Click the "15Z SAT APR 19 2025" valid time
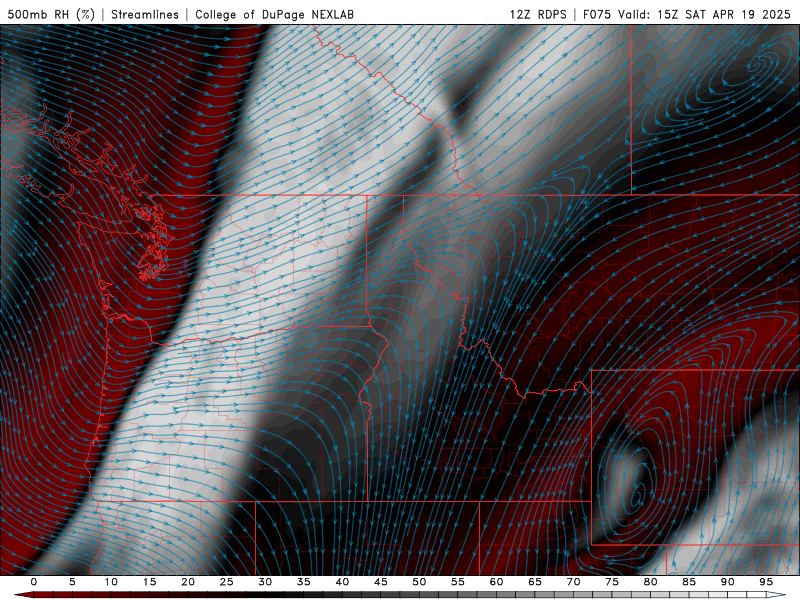Screen dimensions: 800x600 pos(724,14)
